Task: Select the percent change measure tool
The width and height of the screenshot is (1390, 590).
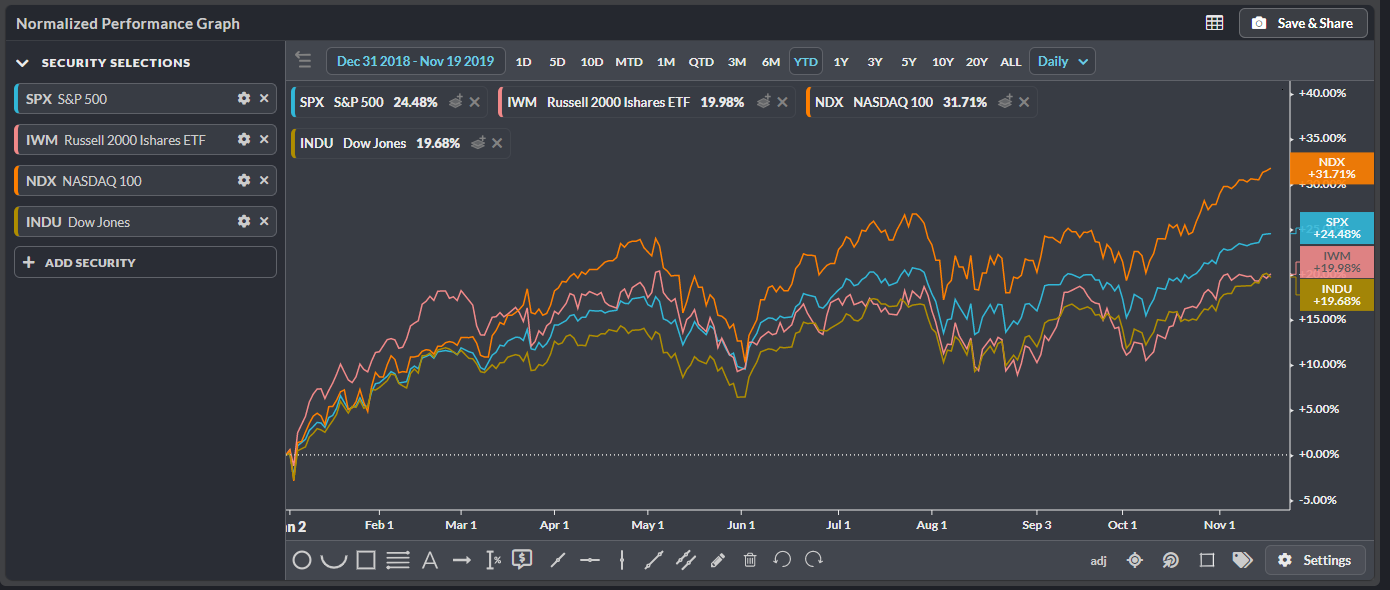Action: 493,560
